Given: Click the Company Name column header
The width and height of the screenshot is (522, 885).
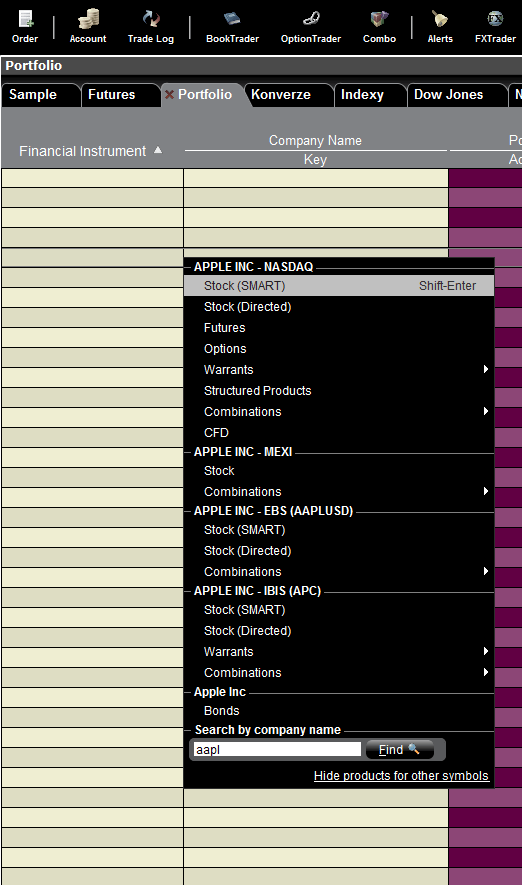Looking at the screenshot, I should (315, 141).
